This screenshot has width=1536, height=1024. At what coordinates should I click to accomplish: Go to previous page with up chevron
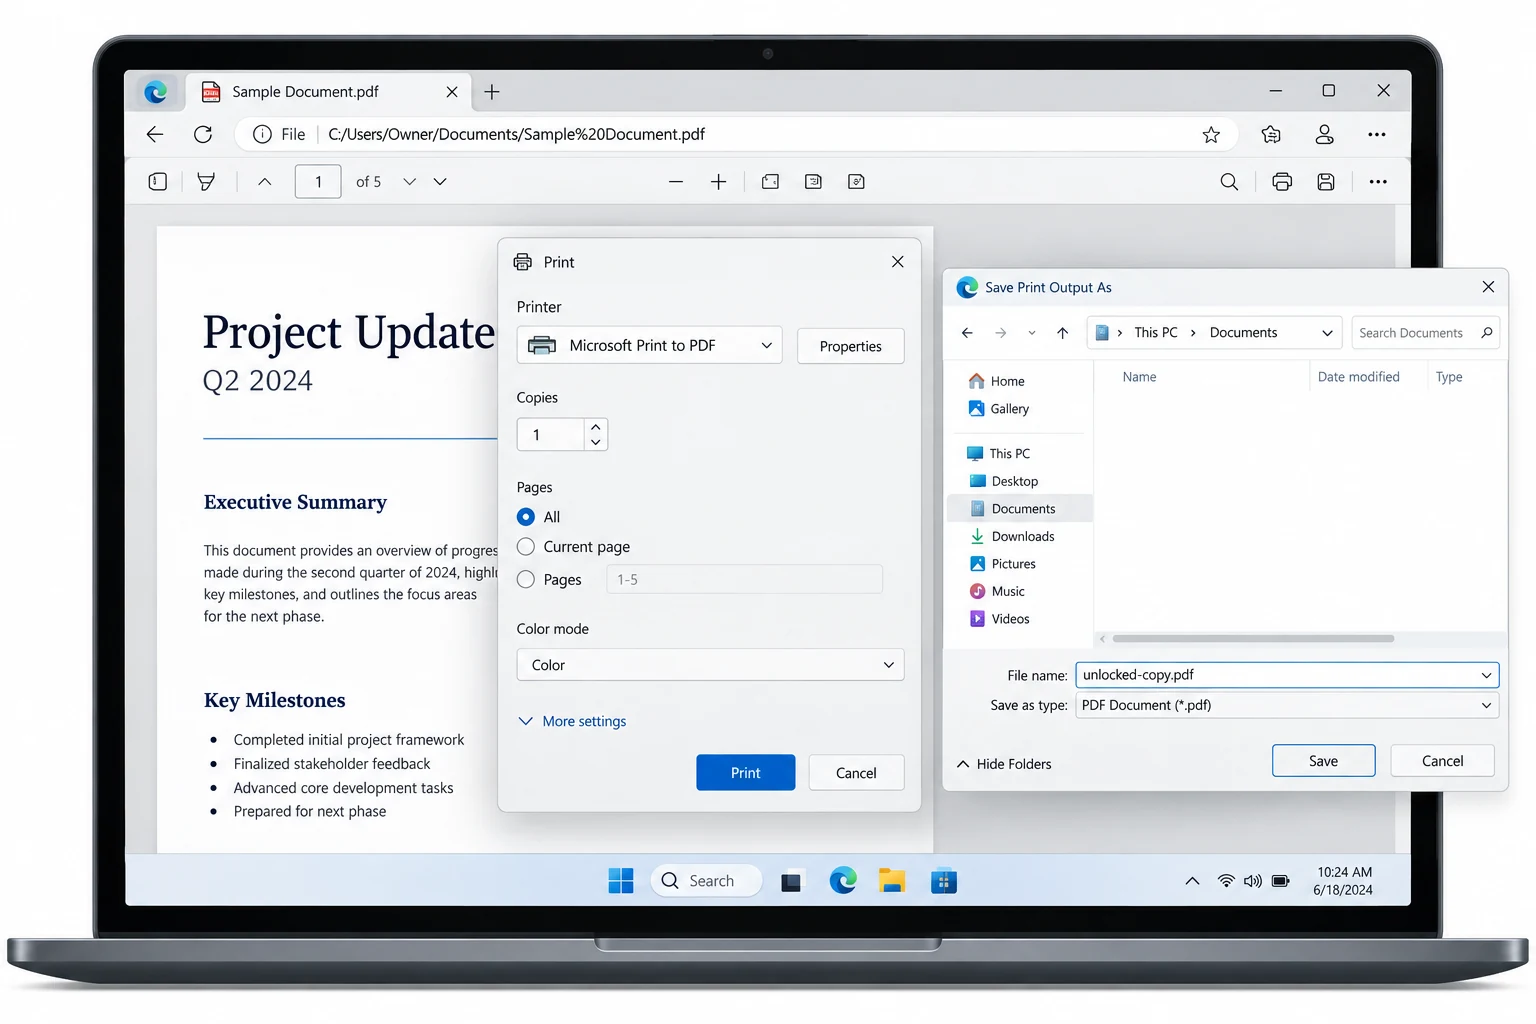[265, 182]
